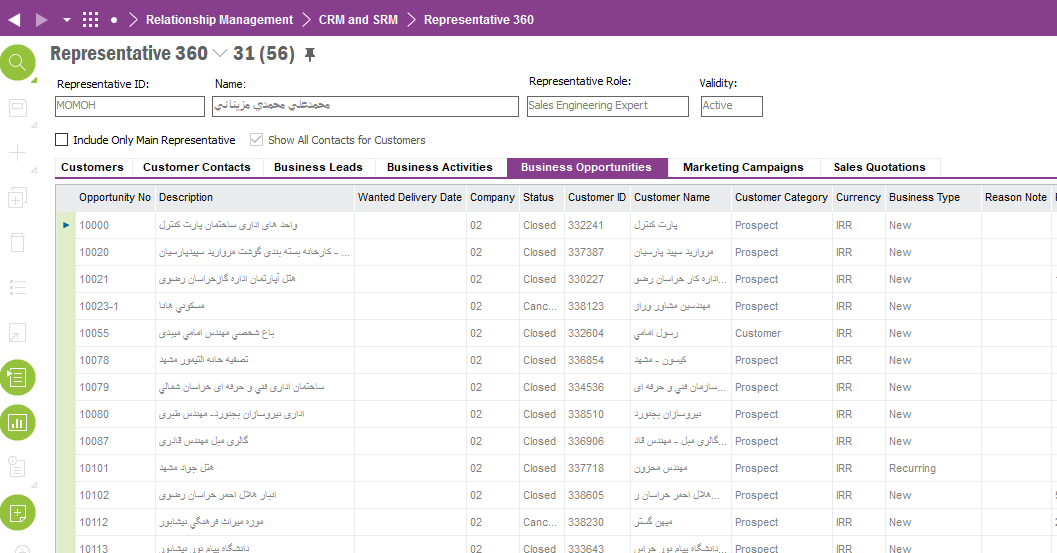Click the green add-note icon

click(x=18, y=513)
